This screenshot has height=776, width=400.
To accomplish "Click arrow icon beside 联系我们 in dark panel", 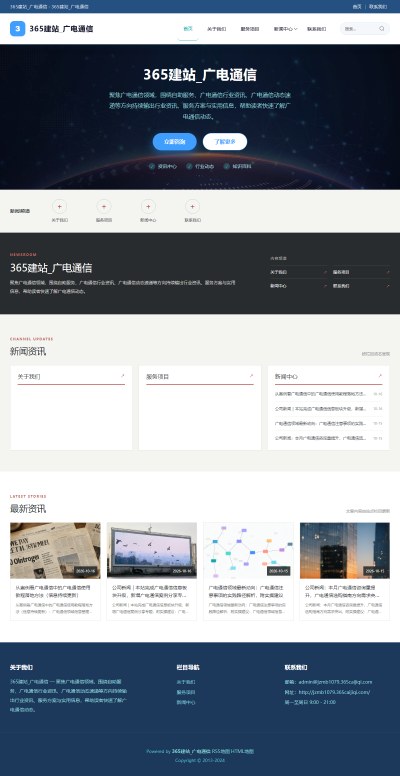I will click(388, 286).
